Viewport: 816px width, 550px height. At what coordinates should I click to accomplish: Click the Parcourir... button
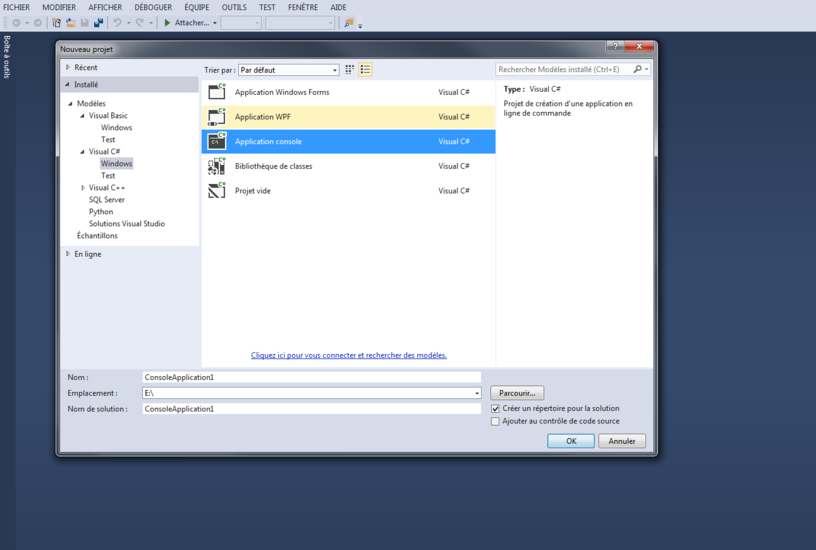click(x=517, y=393)
